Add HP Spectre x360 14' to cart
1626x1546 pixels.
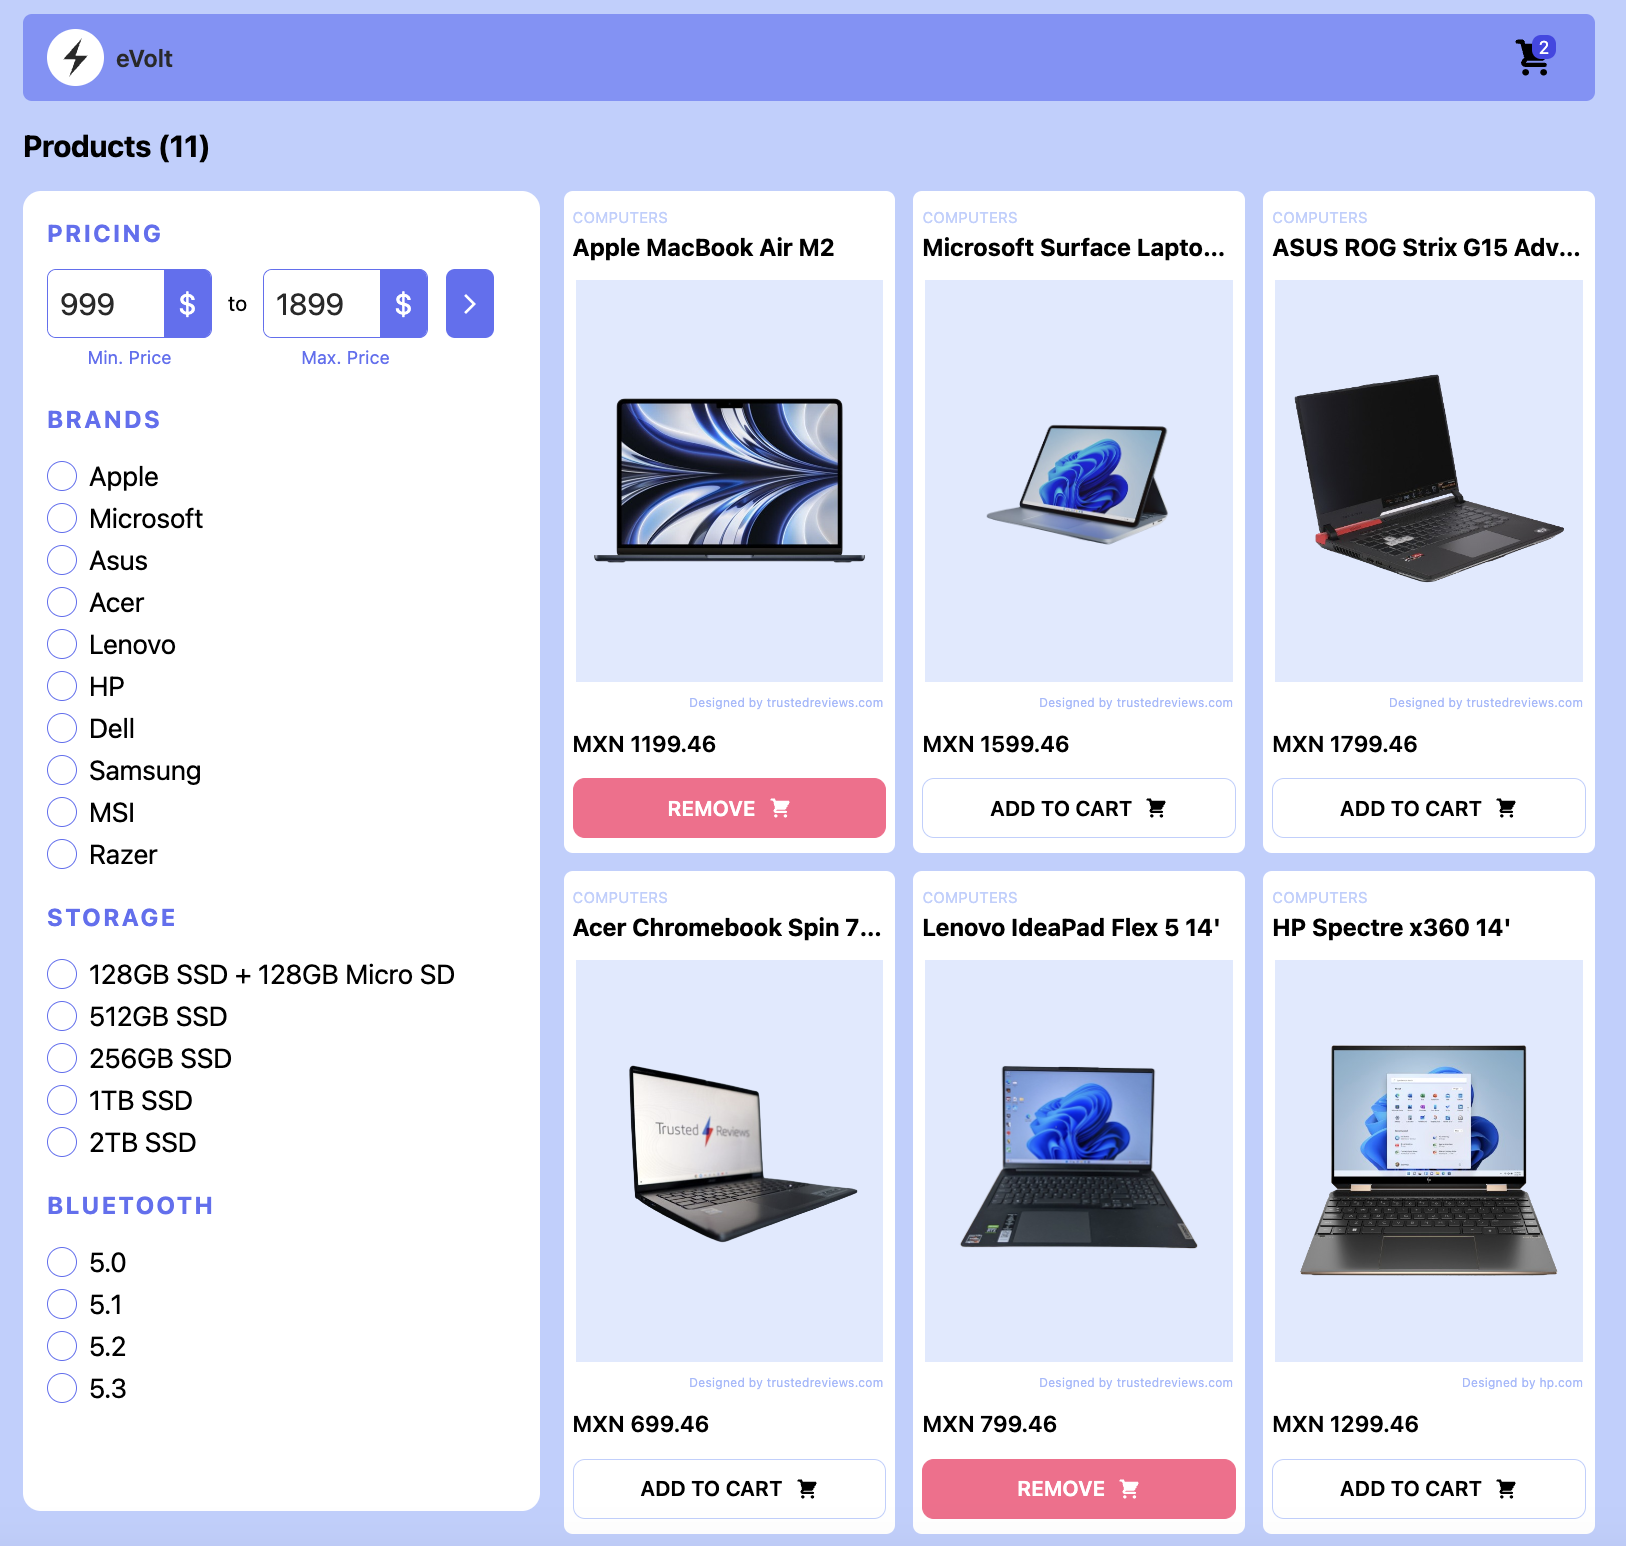(1428, 1489)
